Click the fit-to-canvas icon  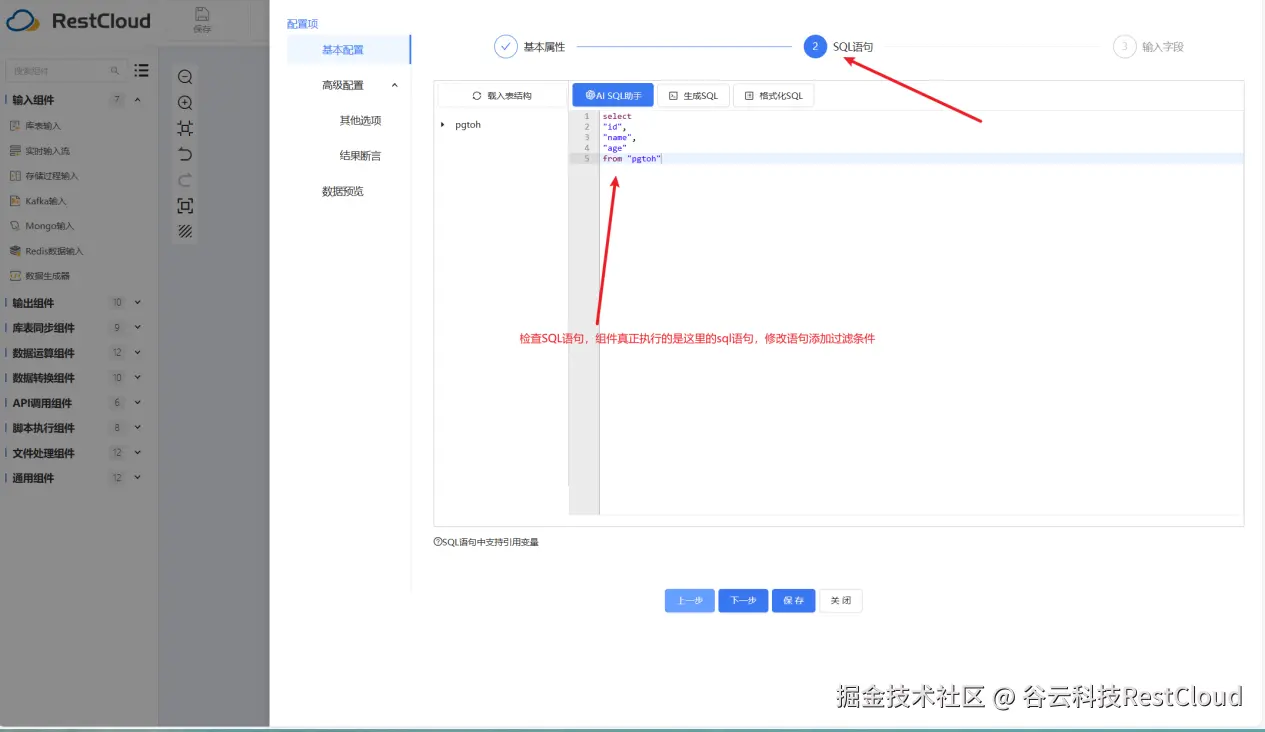tap(185, 128)
